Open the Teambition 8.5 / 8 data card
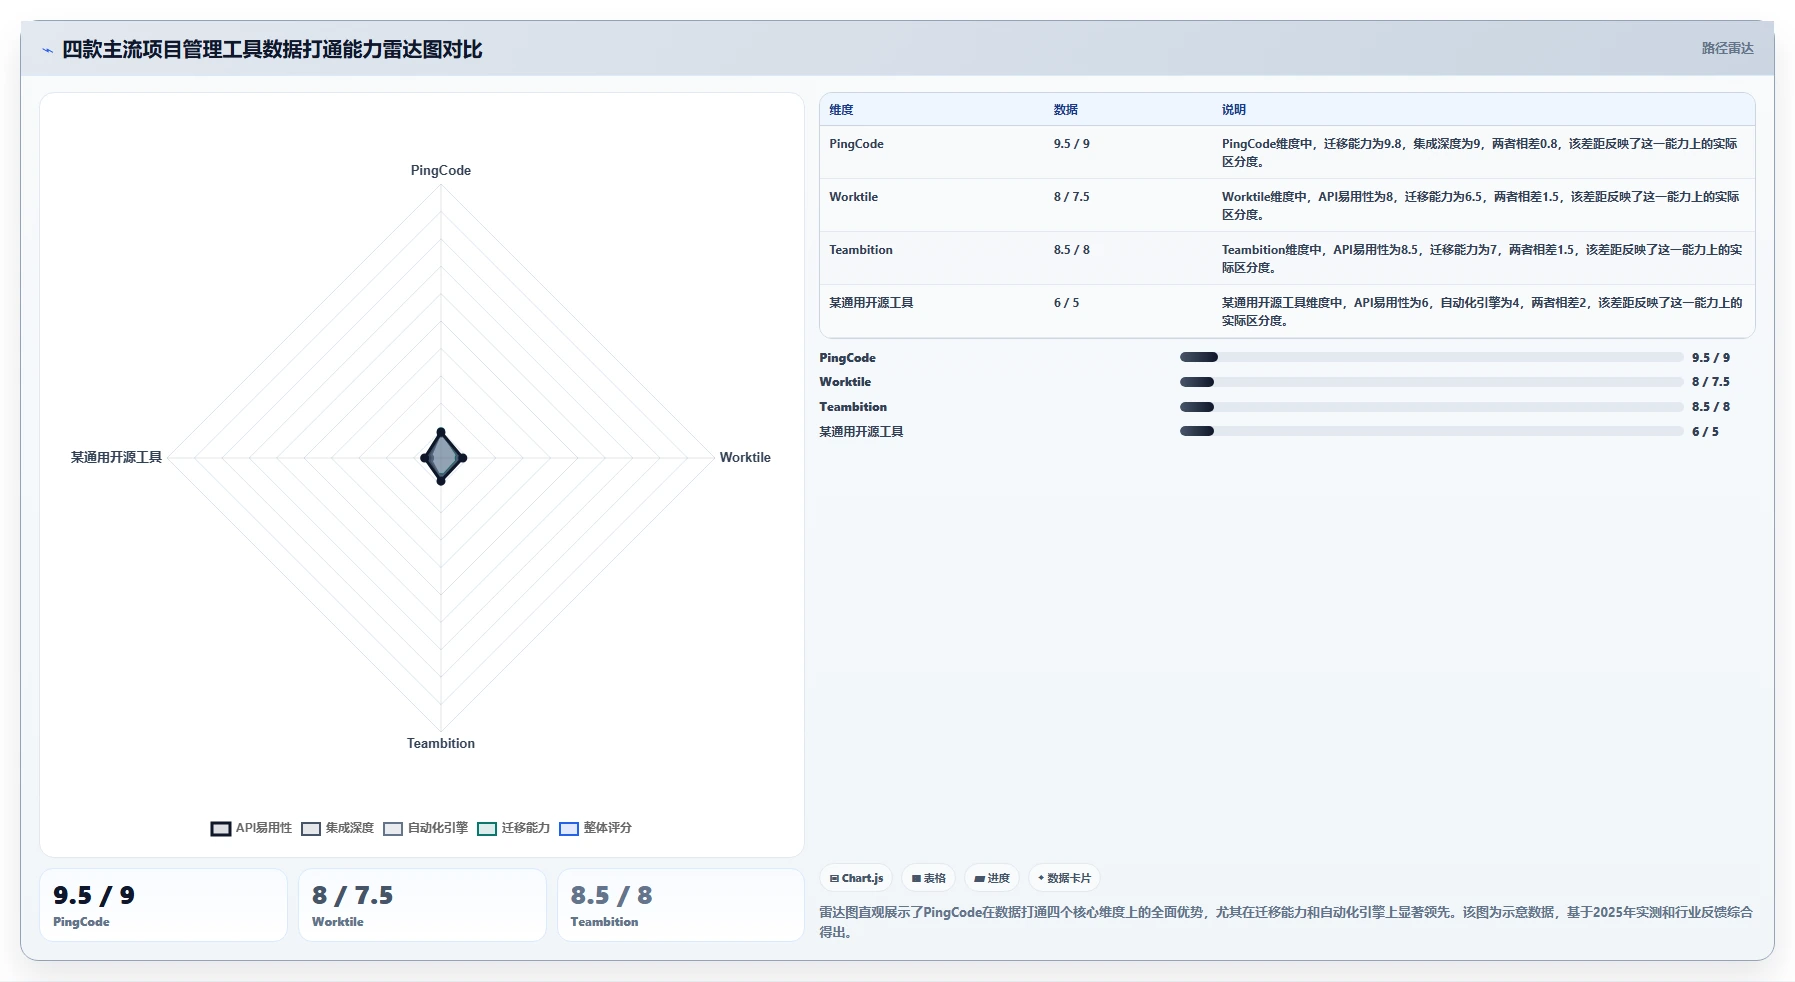The width and height of the screenshot is (1795, 982). pyautogui.click(x=681, y=905)
